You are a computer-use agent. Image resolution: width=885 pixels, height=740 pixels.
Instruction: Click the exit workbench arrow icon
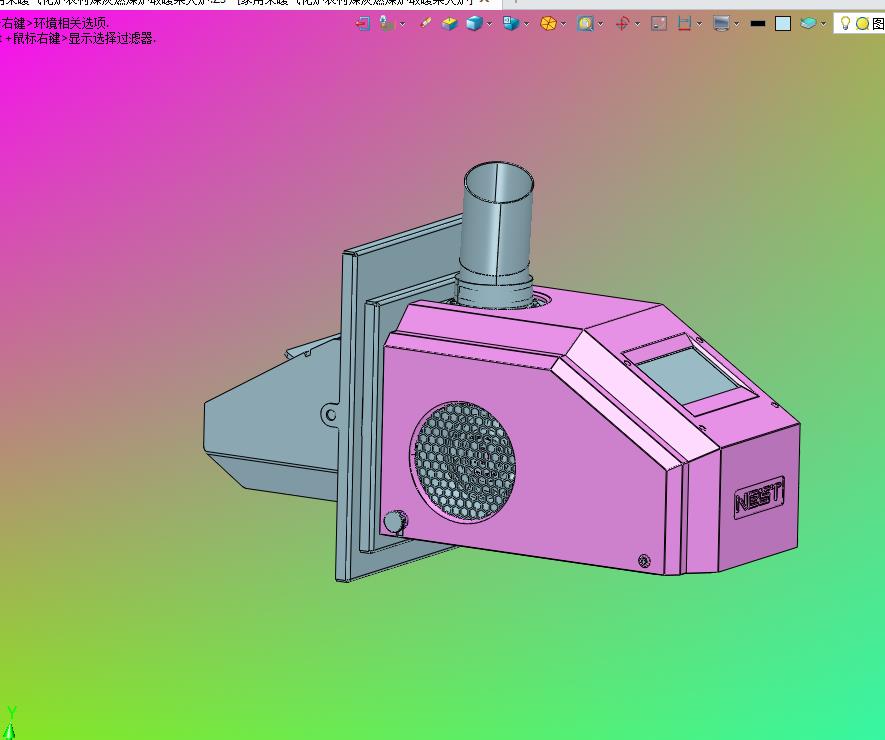point(362,24)
